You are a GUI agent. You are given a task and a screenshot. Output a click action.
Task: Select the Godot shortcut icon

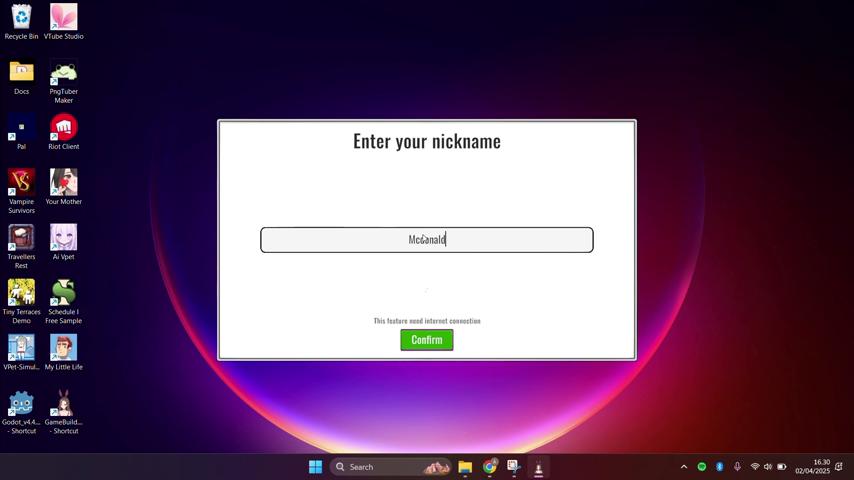point(21,403)
